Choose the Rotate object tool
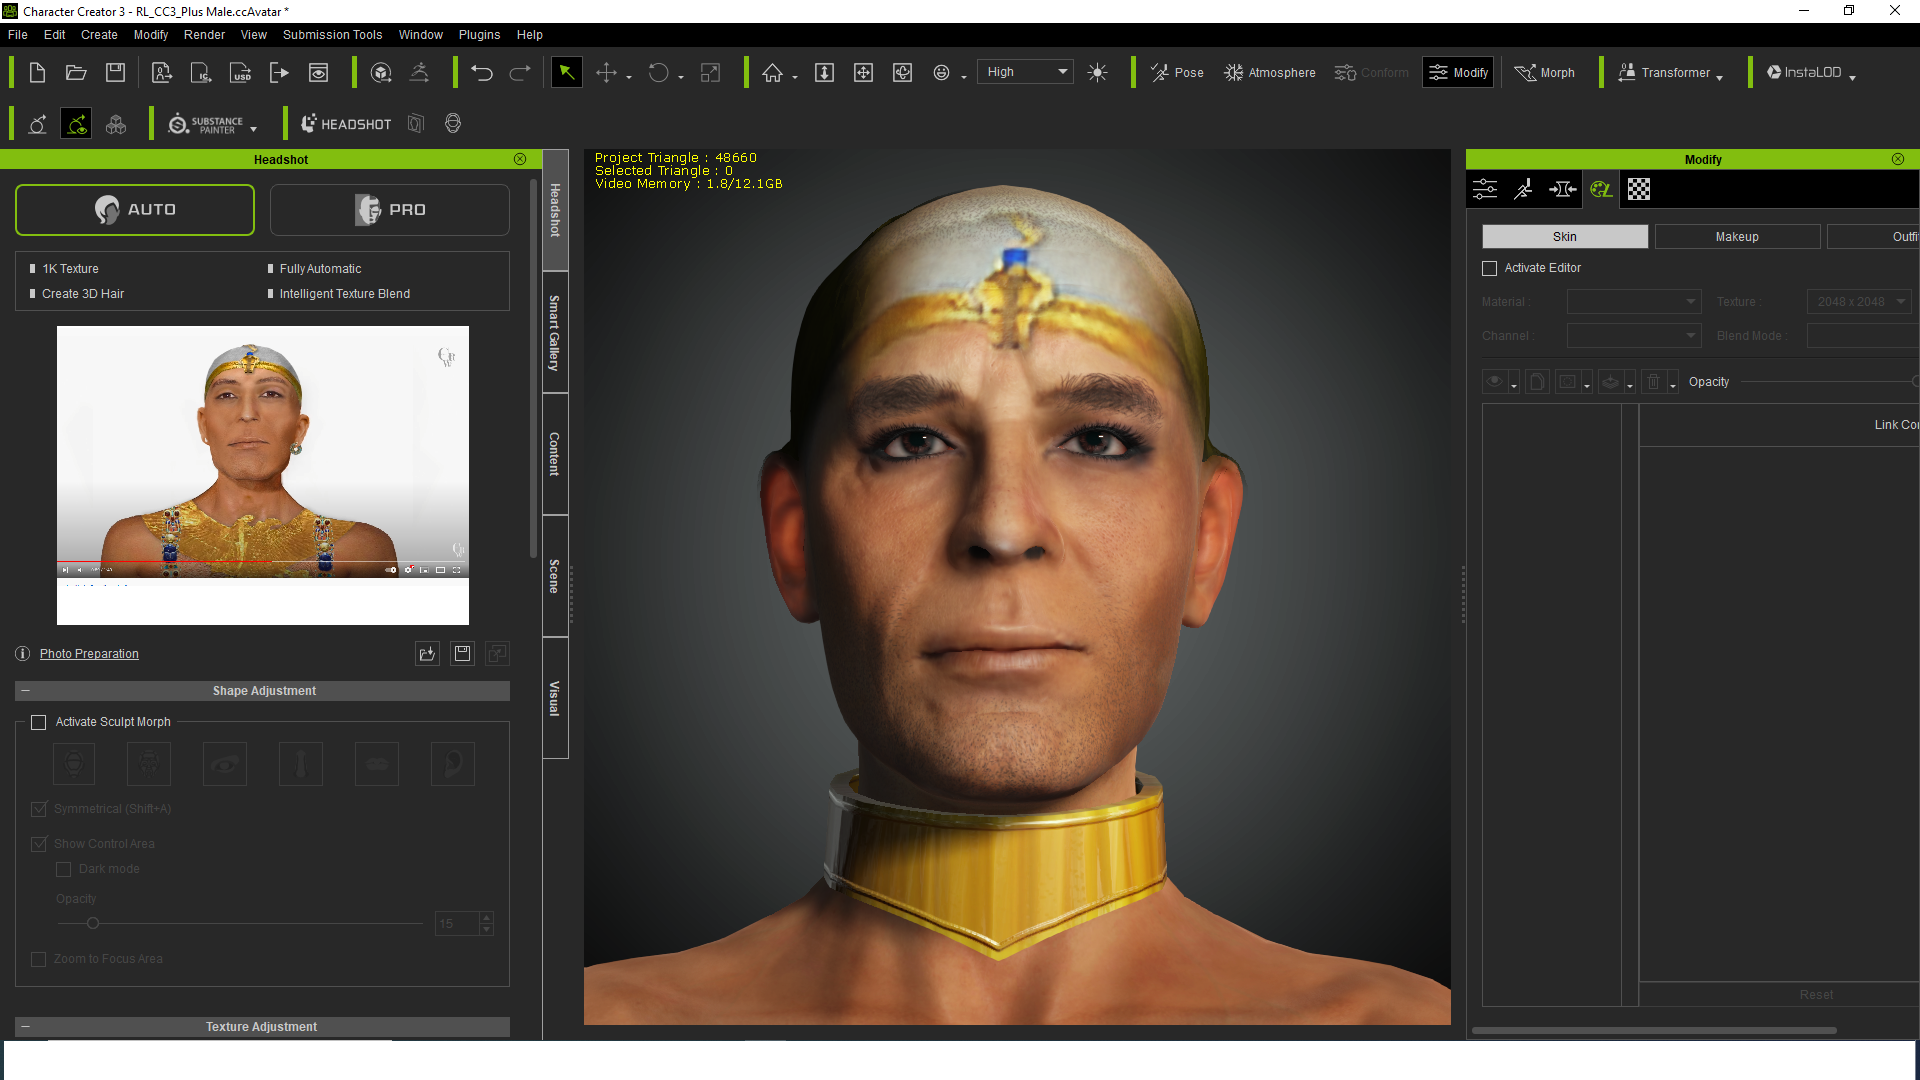Screen dimensions: 1920x1080 [658, 72]
